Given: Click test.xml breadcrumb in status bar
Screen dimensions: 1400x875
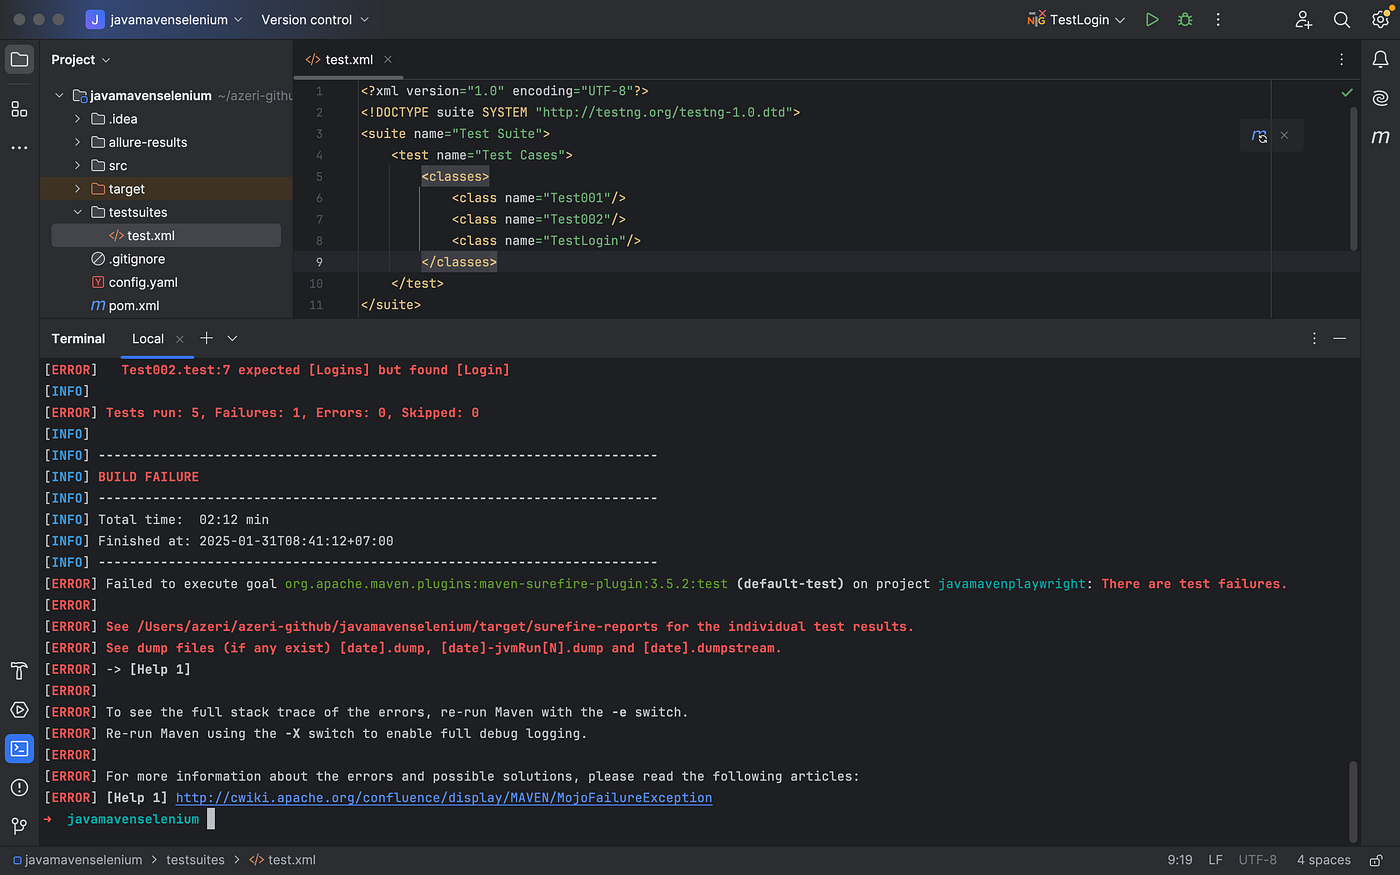Looking at the screenshot, I should 283,860.
